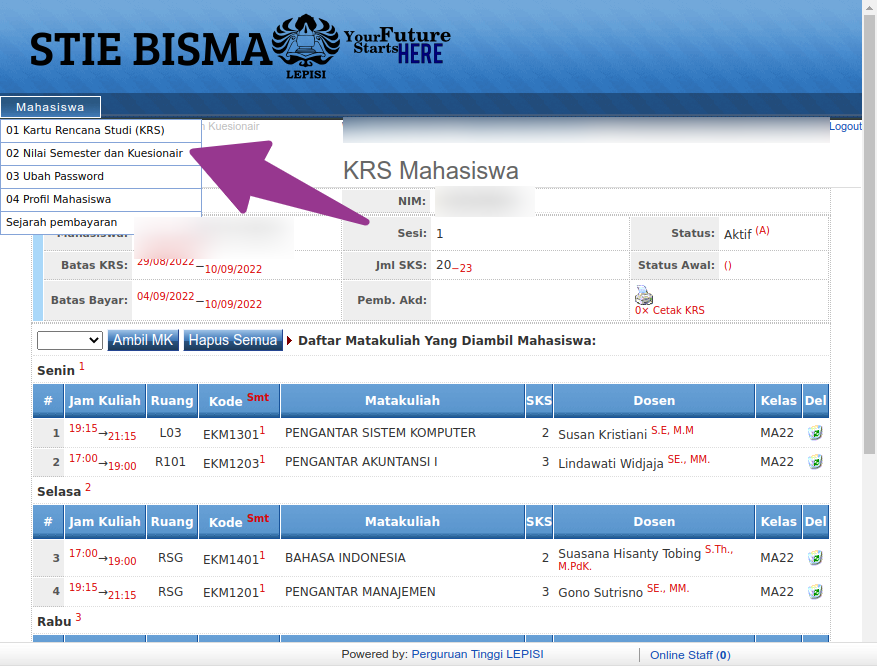Image resolution: width=877 pixels, height=666 pixels.
Task: Select 04 Profil Mahasiswa
Action: click(x=101, y=199)
